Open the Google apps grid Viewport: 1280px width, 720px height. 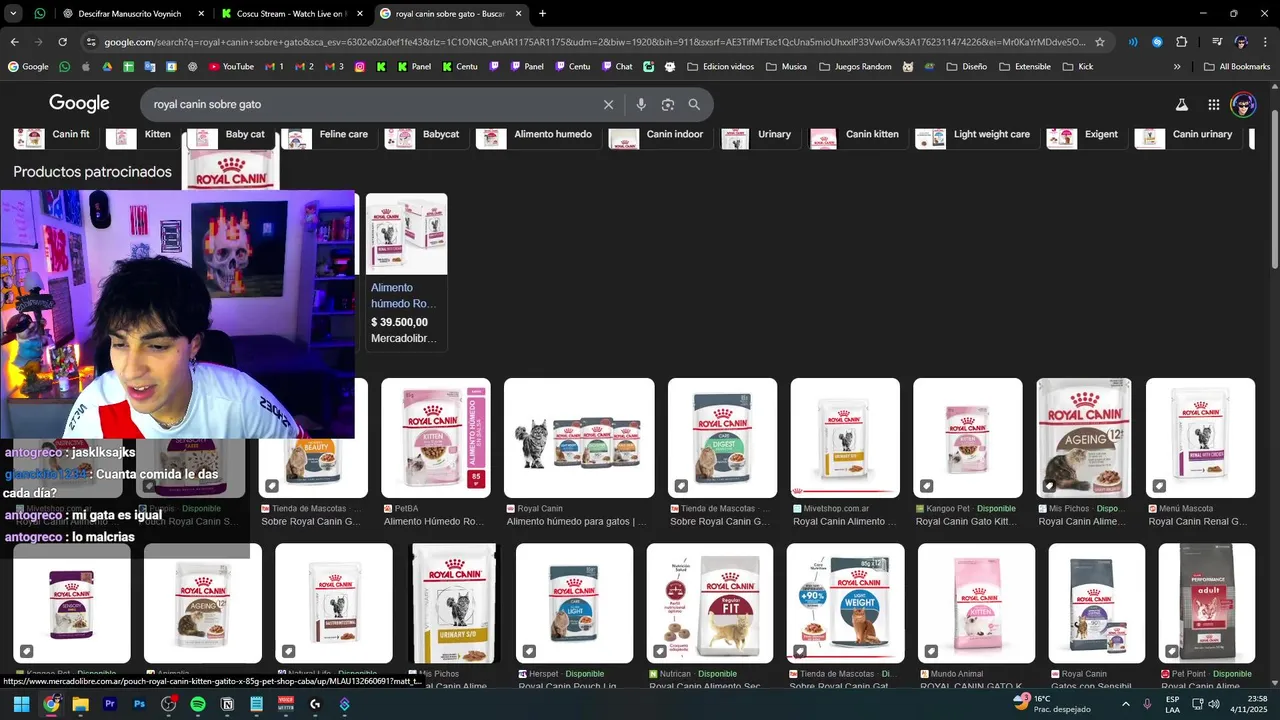(1213, 104)
